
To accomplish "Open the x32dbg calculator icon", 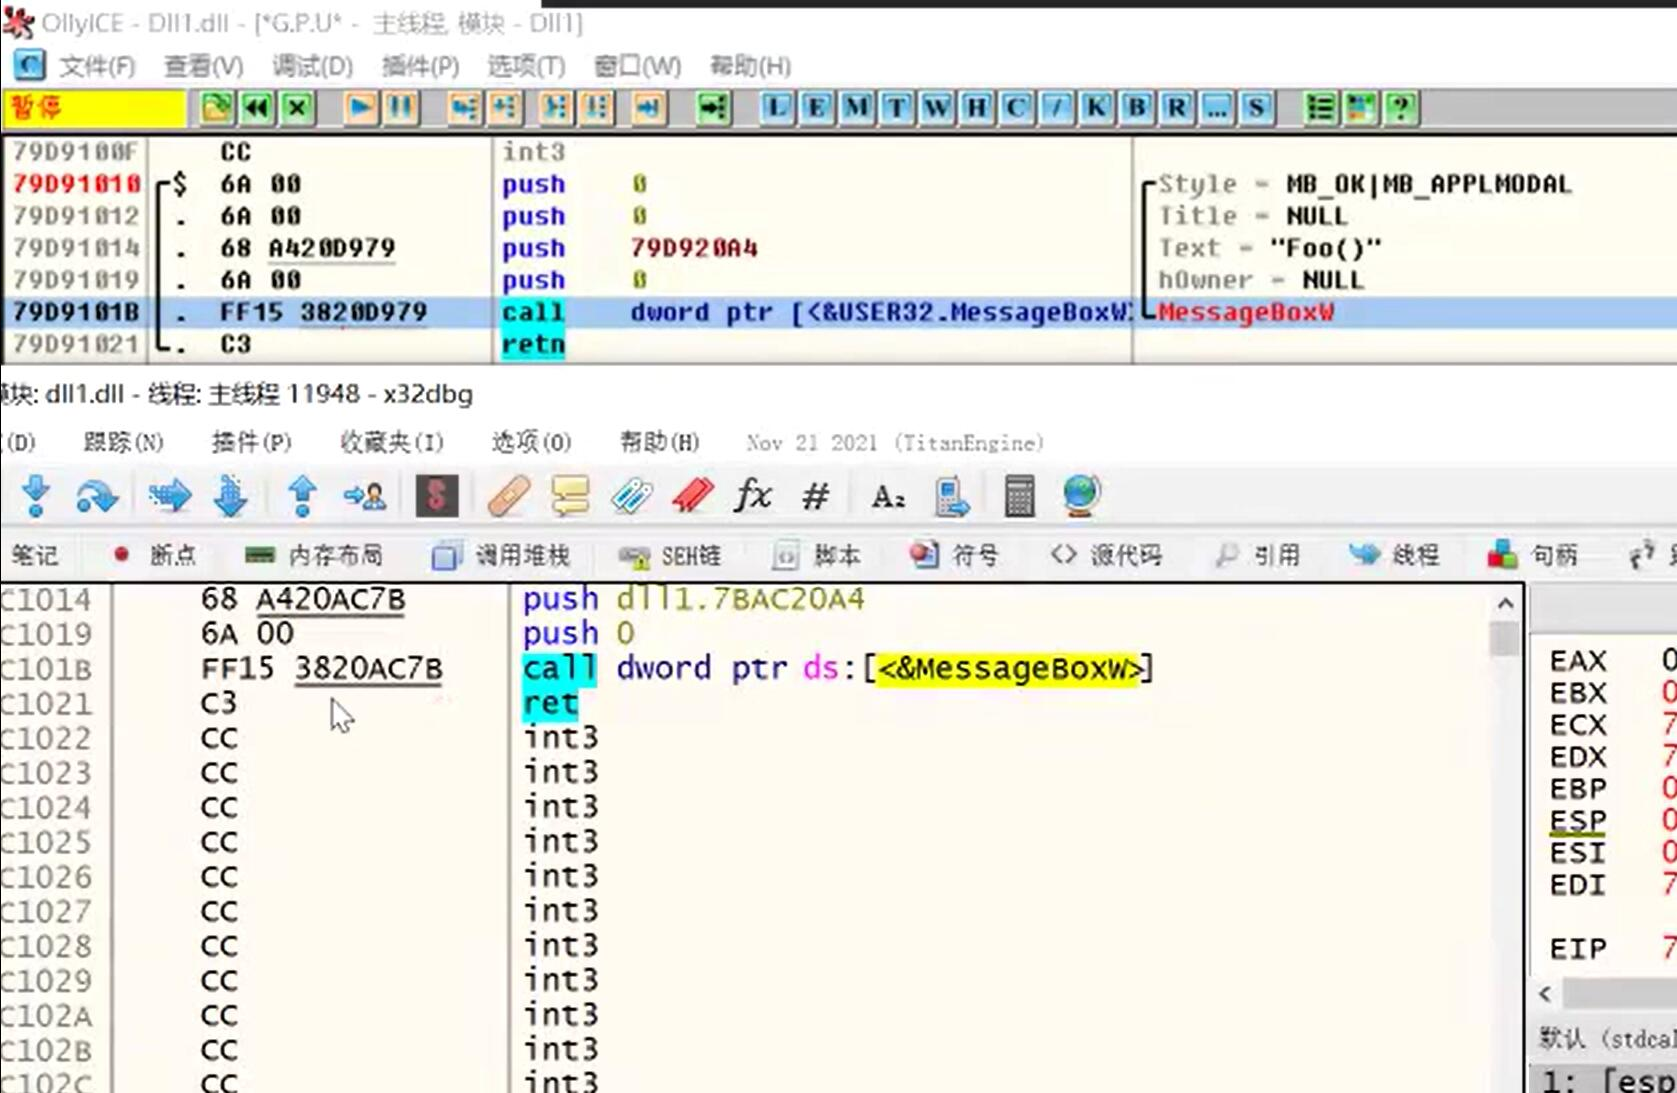I will (x=1019, y=495).
